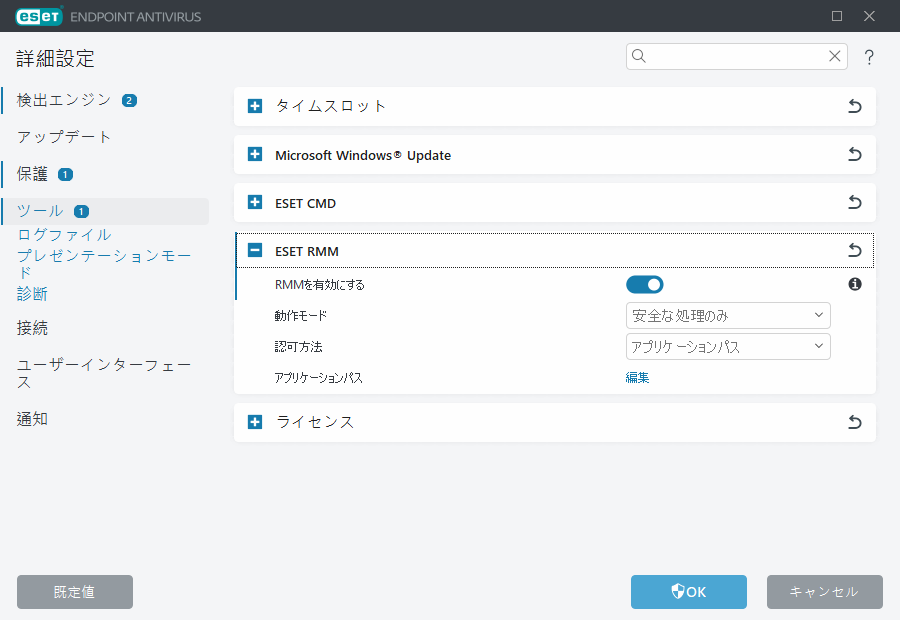Confirm settings with the OK button
Viewport: 900px width, 620px height.
click(x=688, y=592)
